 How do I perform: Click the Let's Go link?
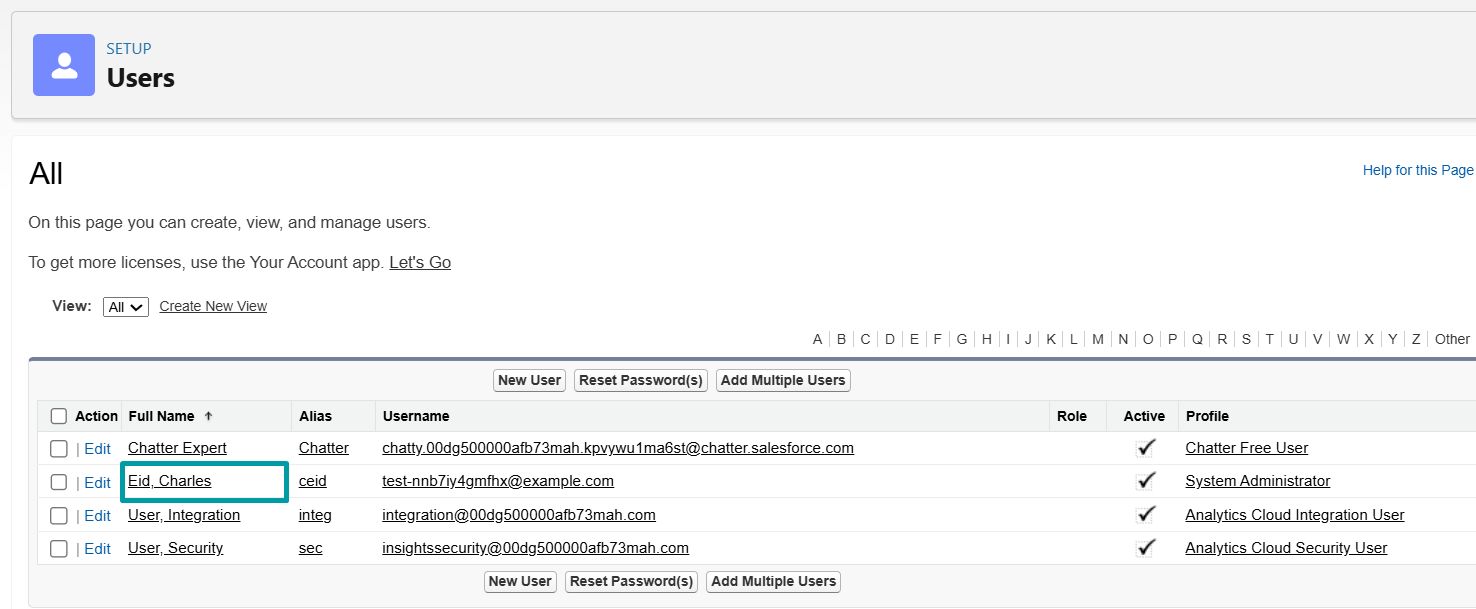(x=420, y=262)
